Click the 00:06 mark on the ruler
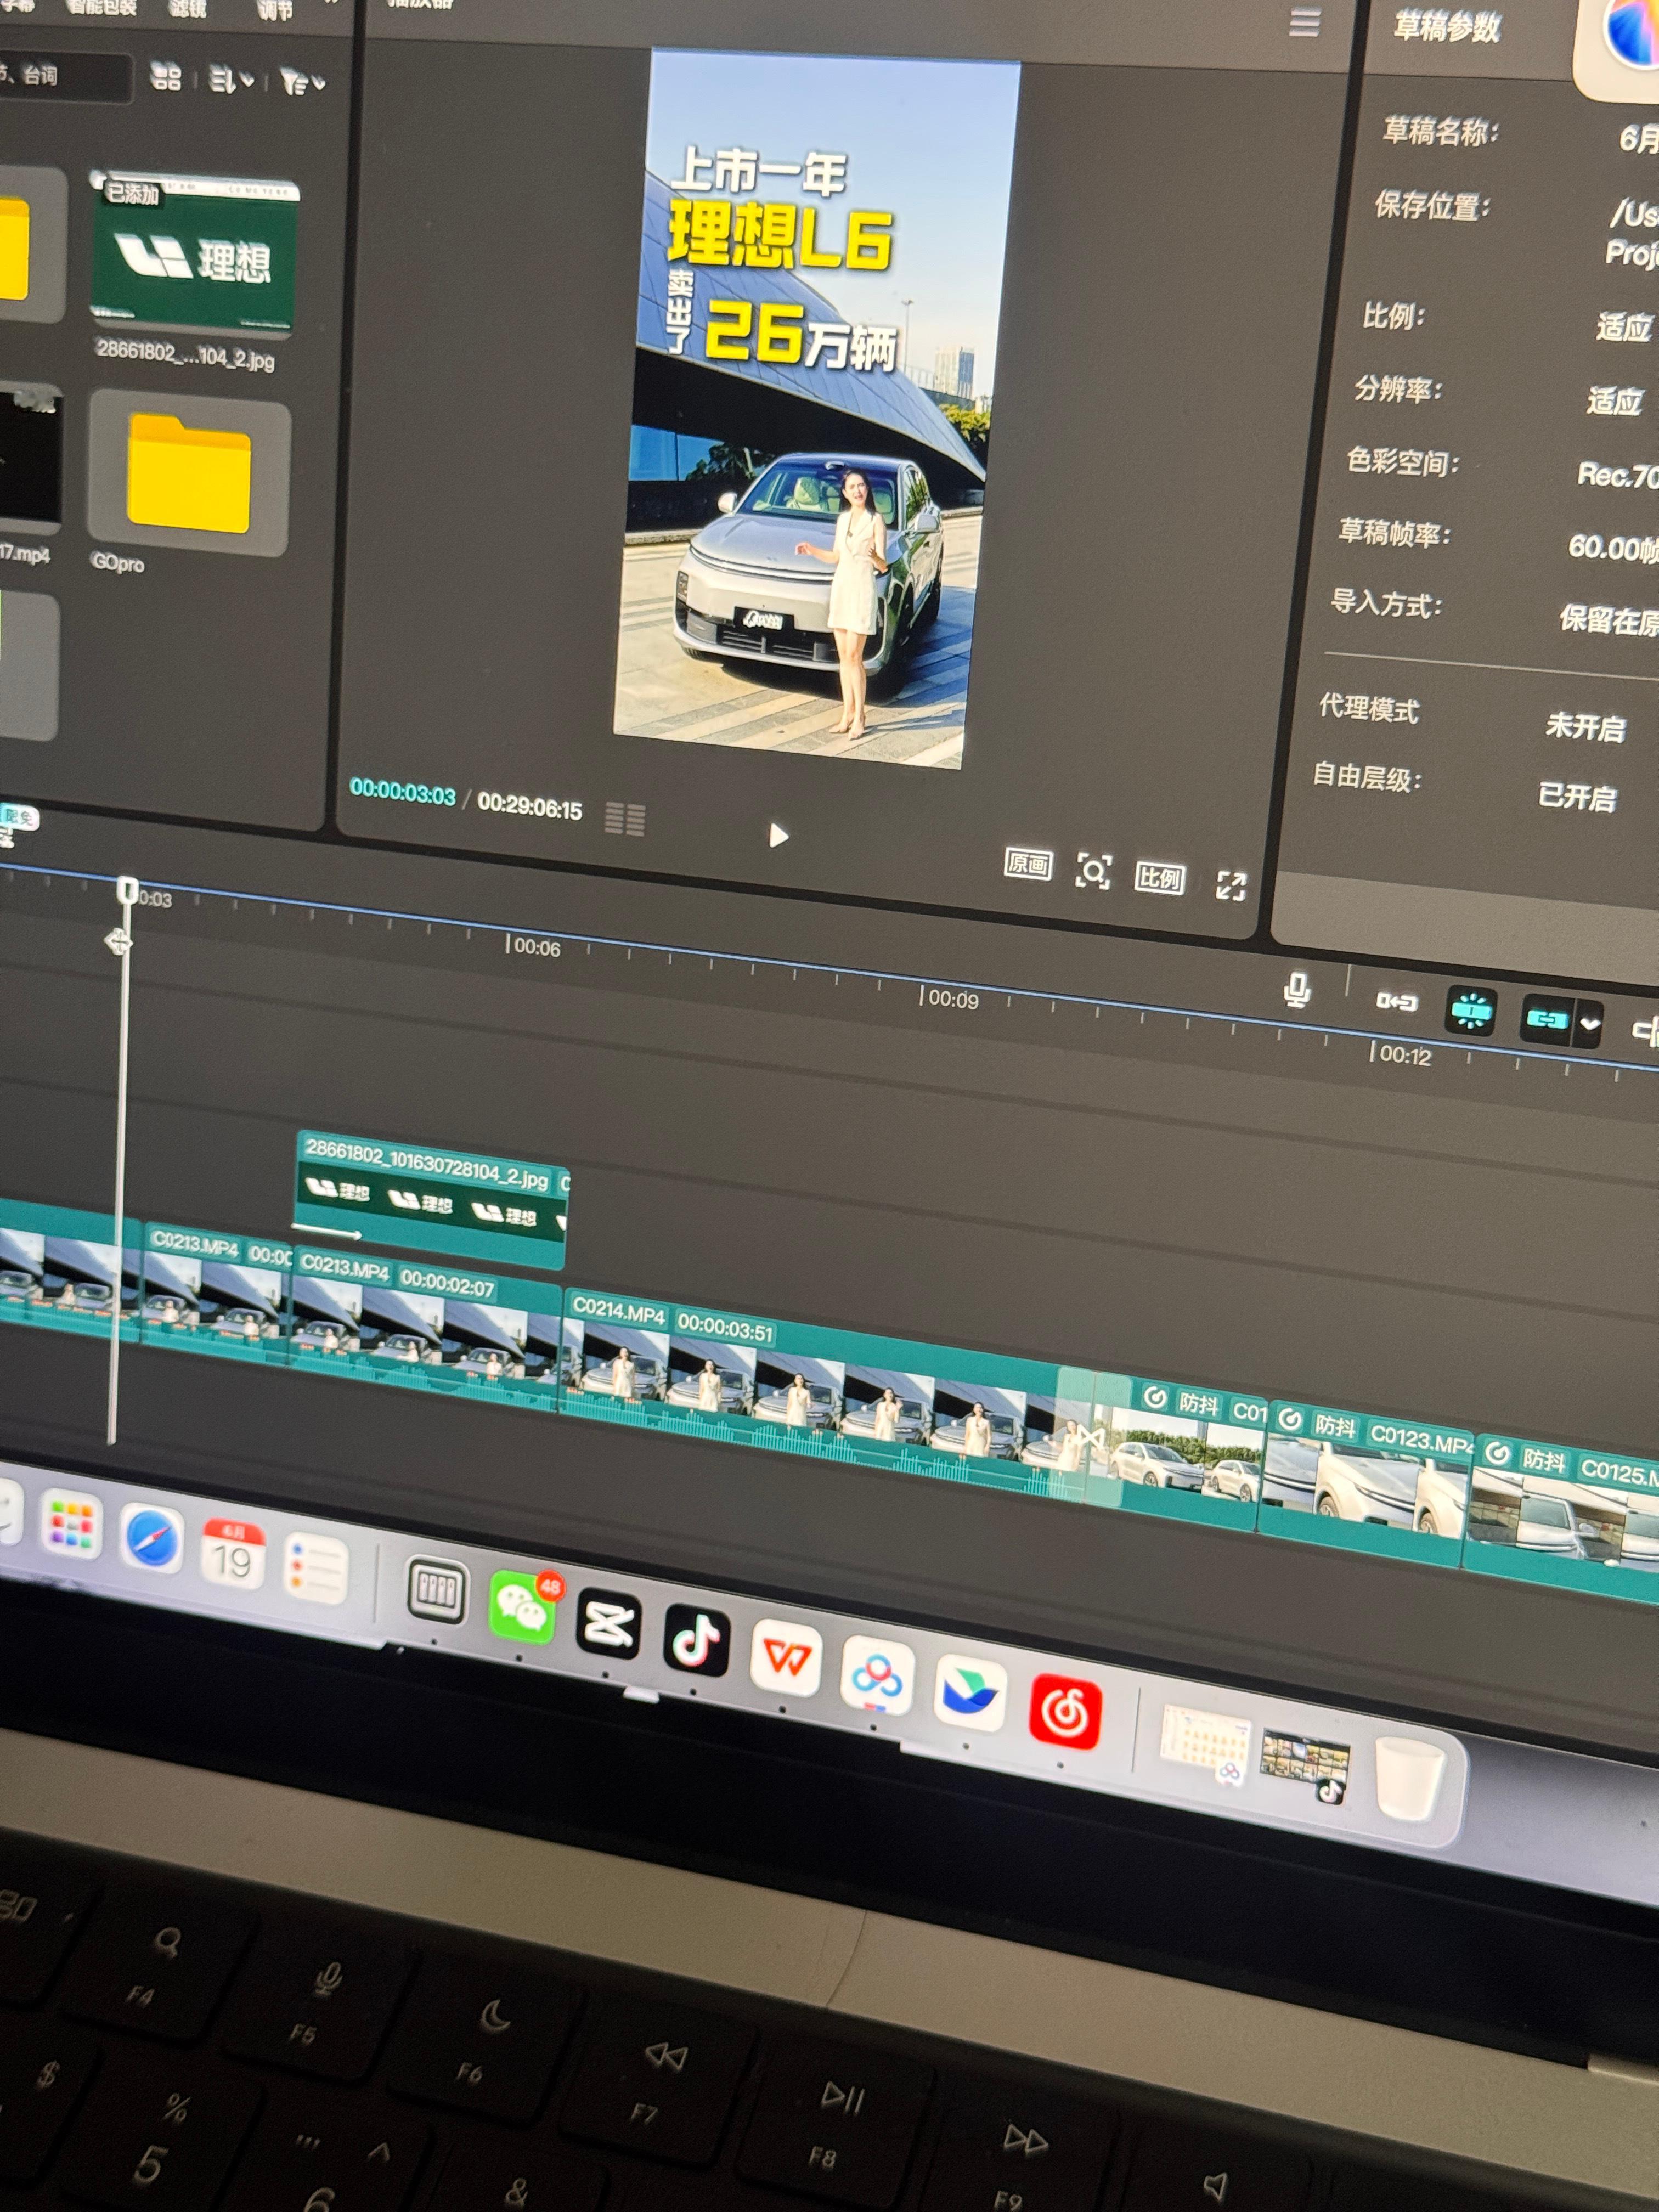The width and height of the screenshot is (1659, 2212). point(535,947)
